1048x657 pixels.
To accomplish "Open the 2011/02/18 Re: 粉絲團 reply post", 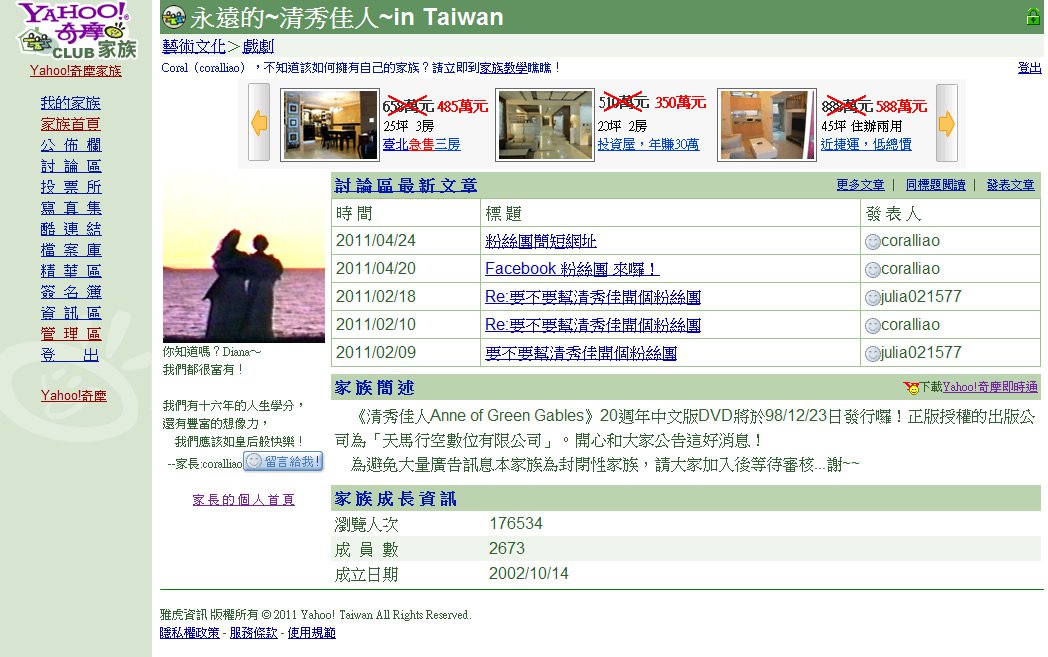I will click(593, 297).
